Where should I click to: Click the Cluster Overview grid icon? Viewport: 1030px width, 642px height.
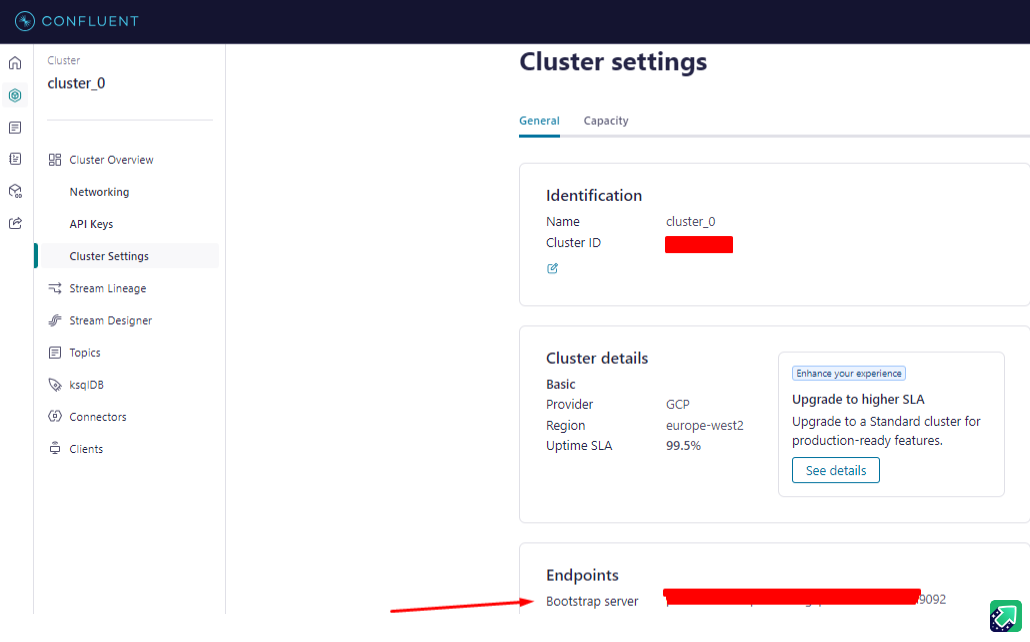click(x=55, y=160)
